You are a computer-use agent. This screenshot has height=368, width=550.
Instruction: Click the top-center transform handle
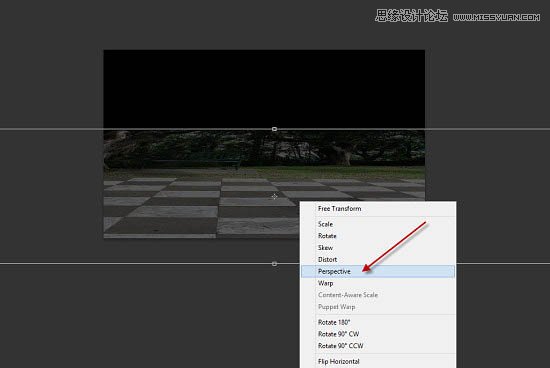tap(274, 129)
